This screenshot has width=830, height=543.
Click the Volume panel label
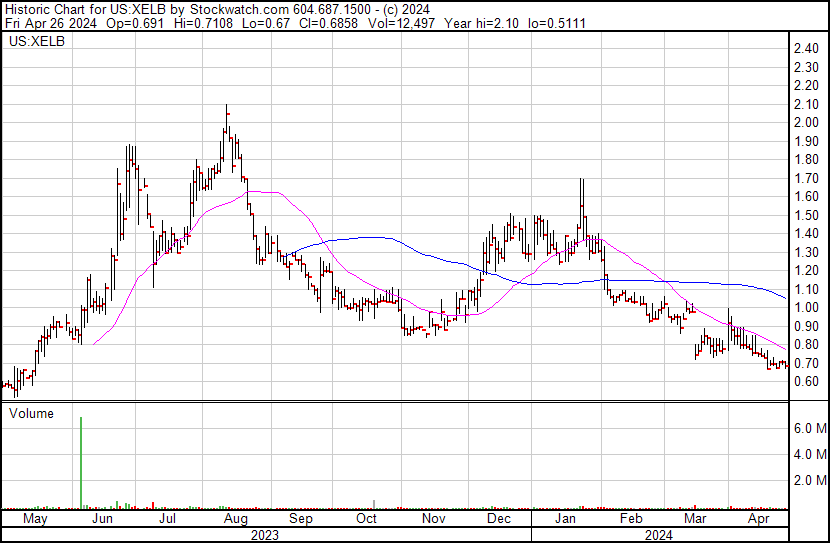click(31, 413)
